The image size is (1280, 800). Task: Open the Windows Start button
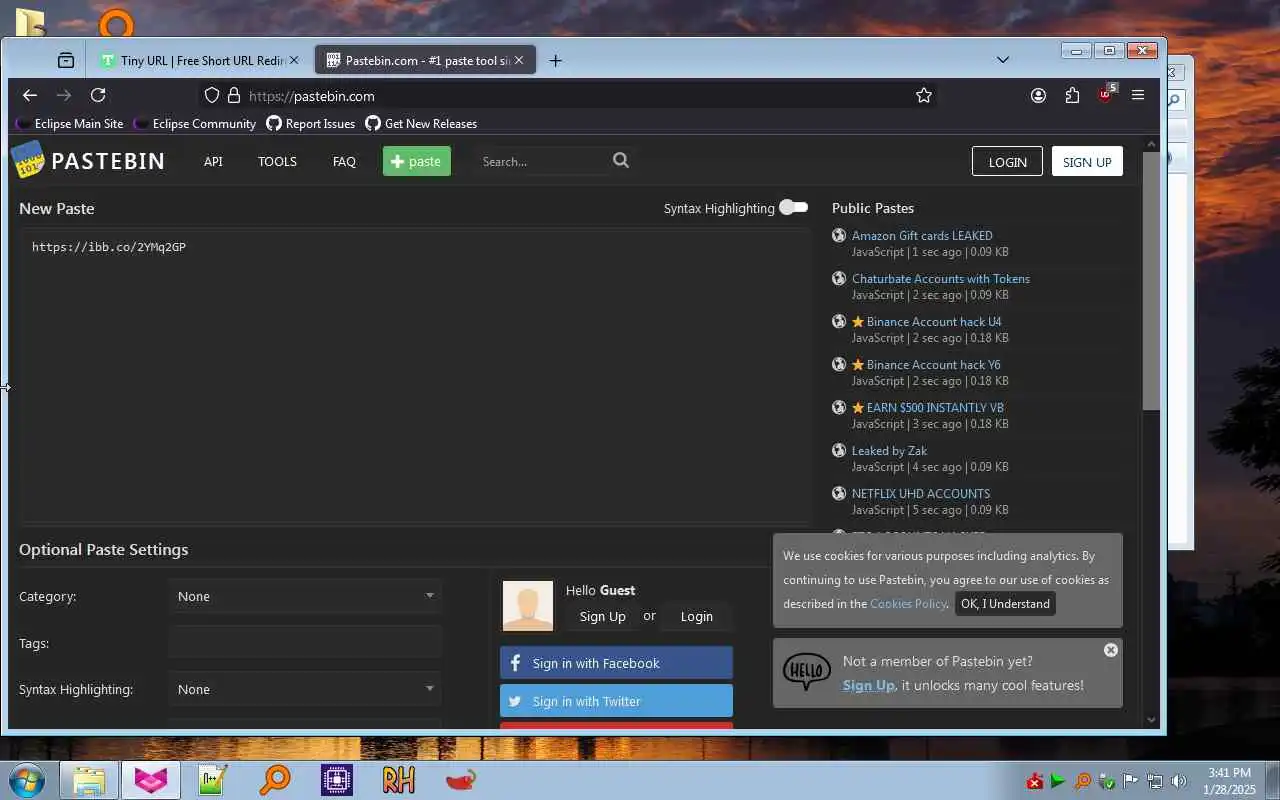(x=27, y=780)
